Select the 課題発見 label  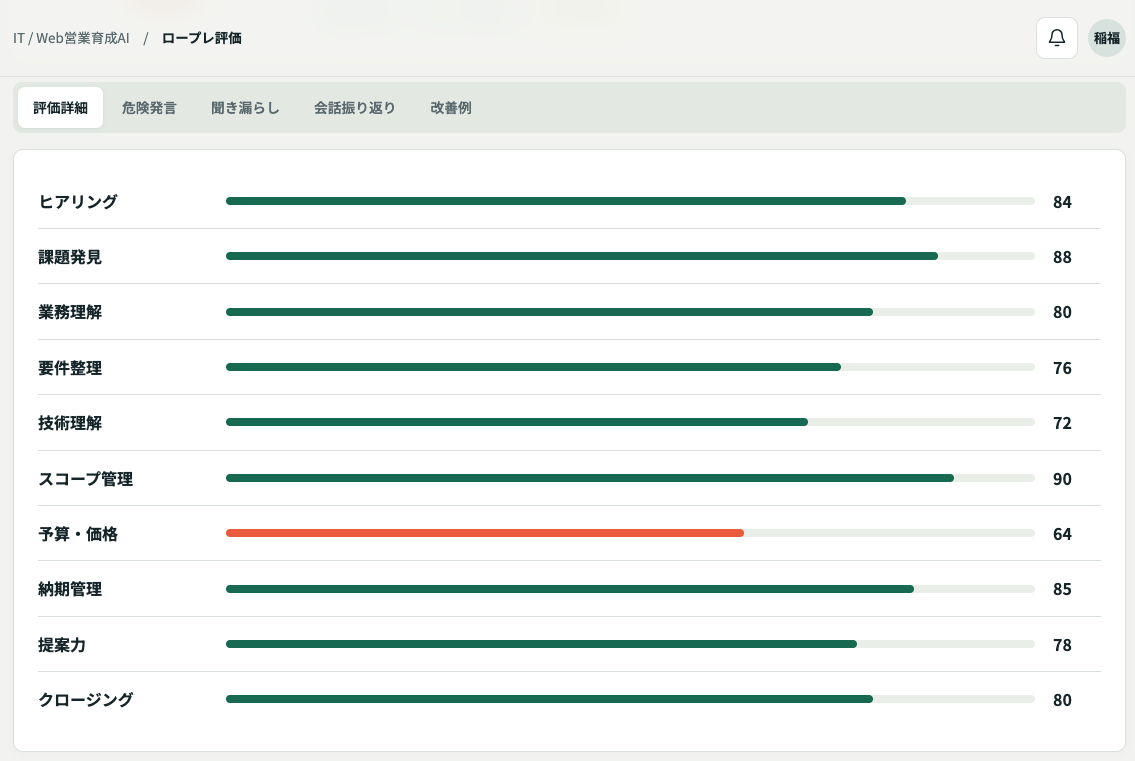point(70,257)
